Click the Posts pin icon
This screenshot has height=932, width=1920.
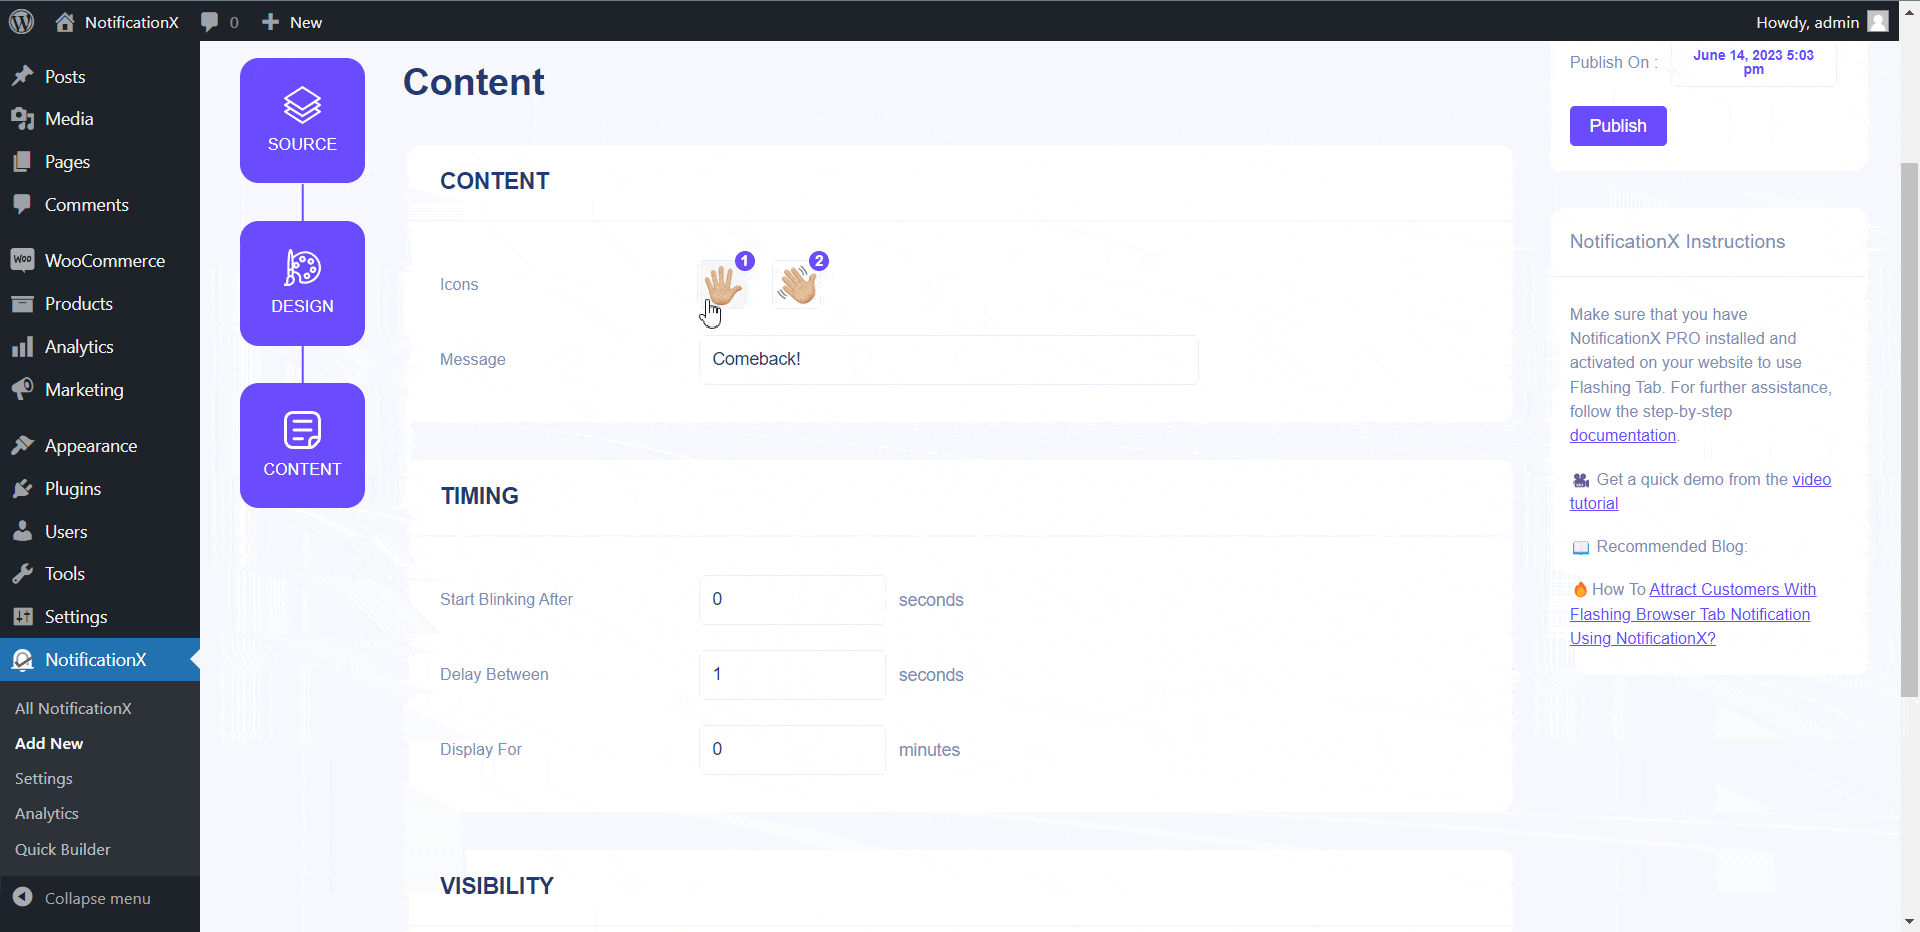22,76
